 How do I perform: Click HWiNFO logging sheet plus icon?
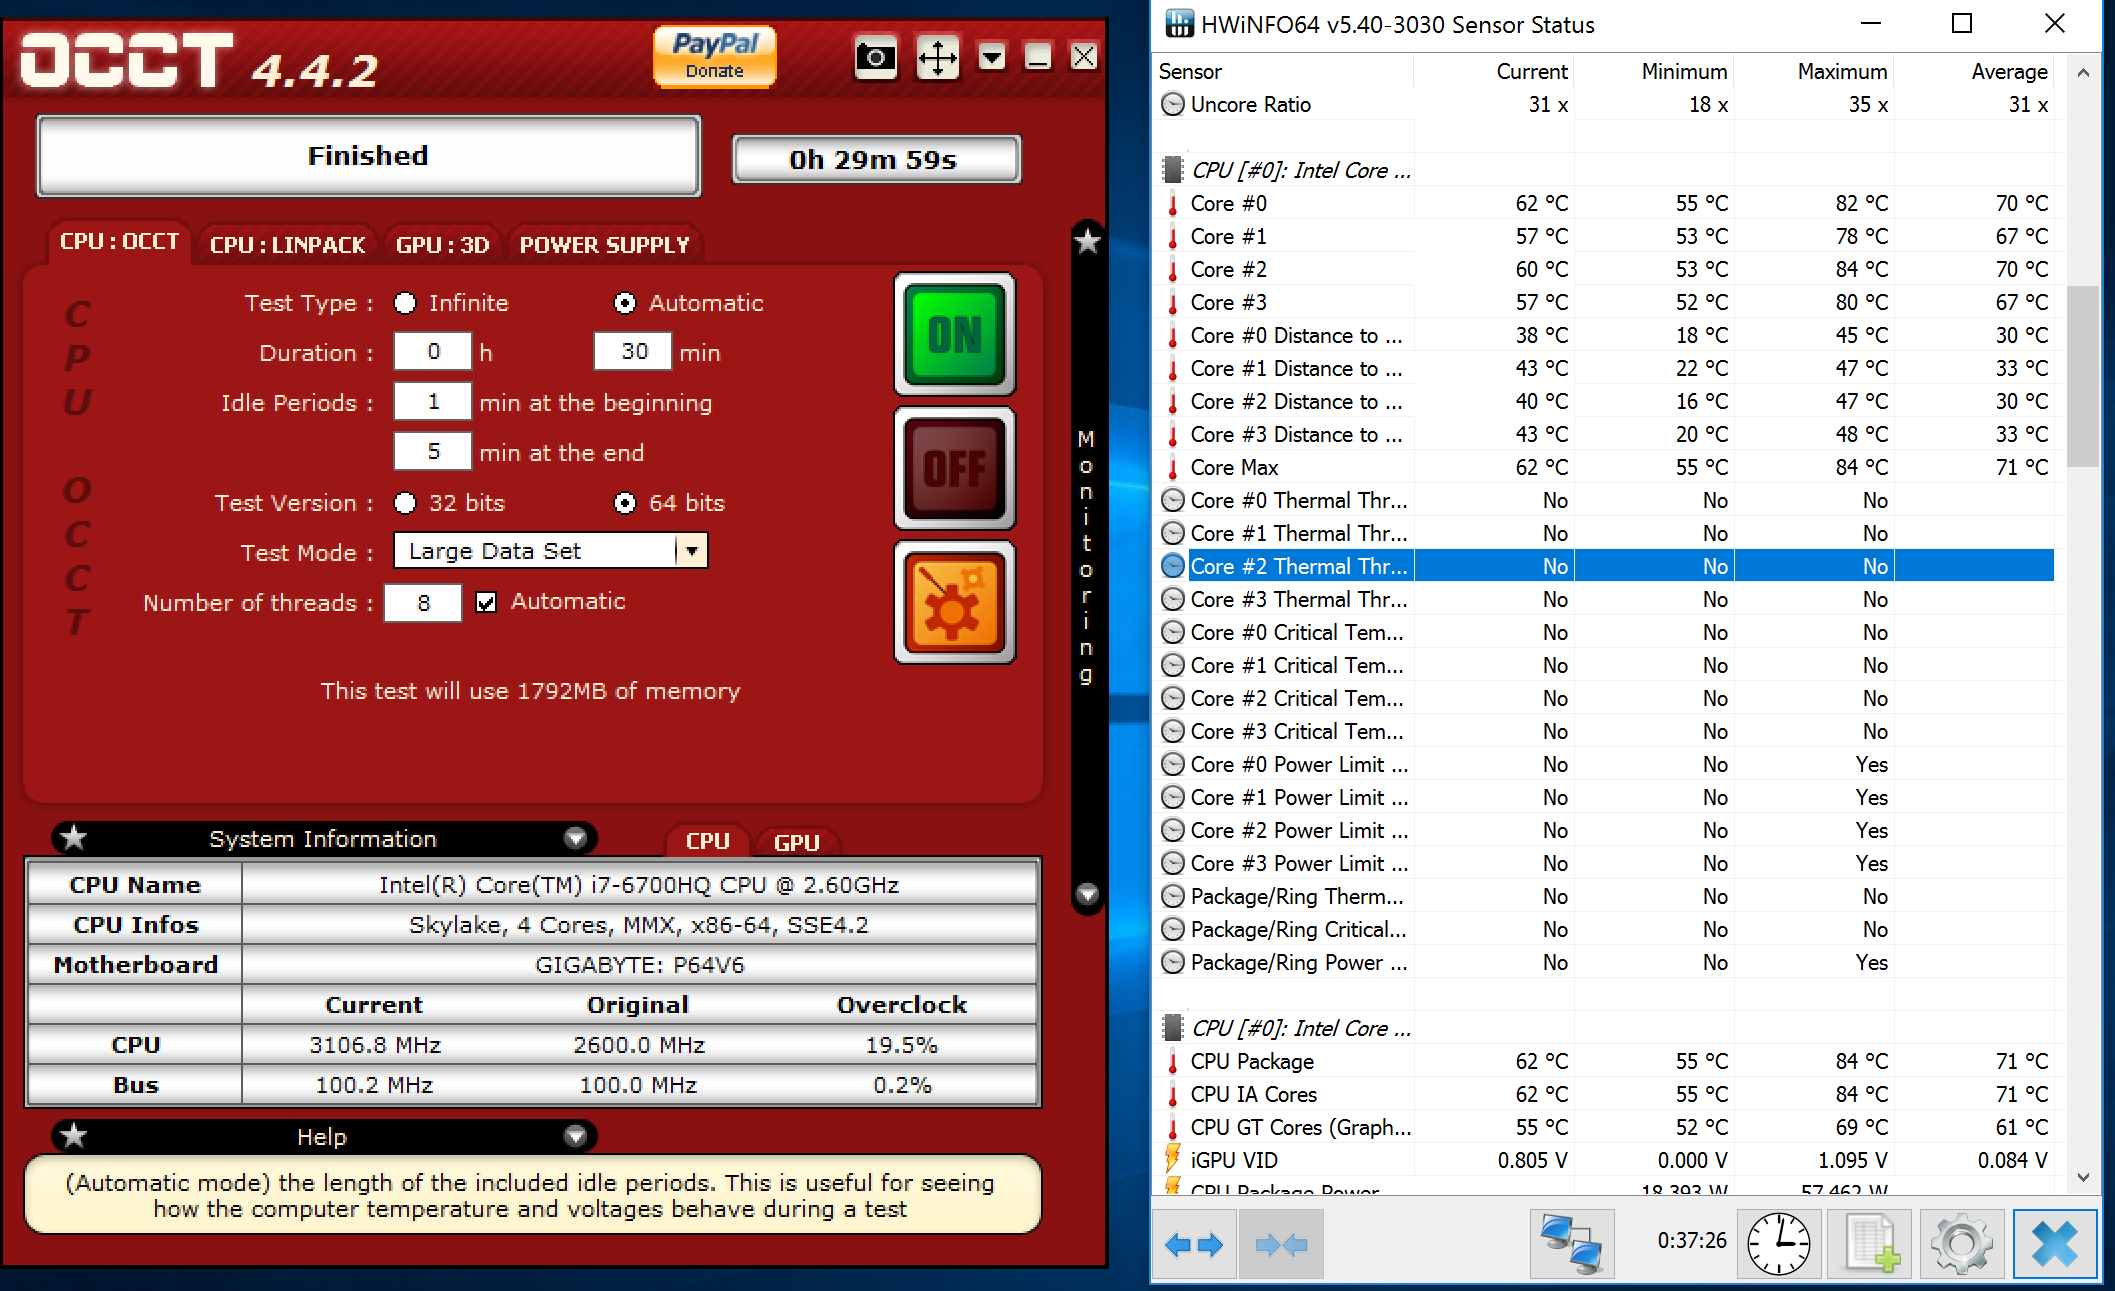pyautogui.click(x=1869, y=1244)
